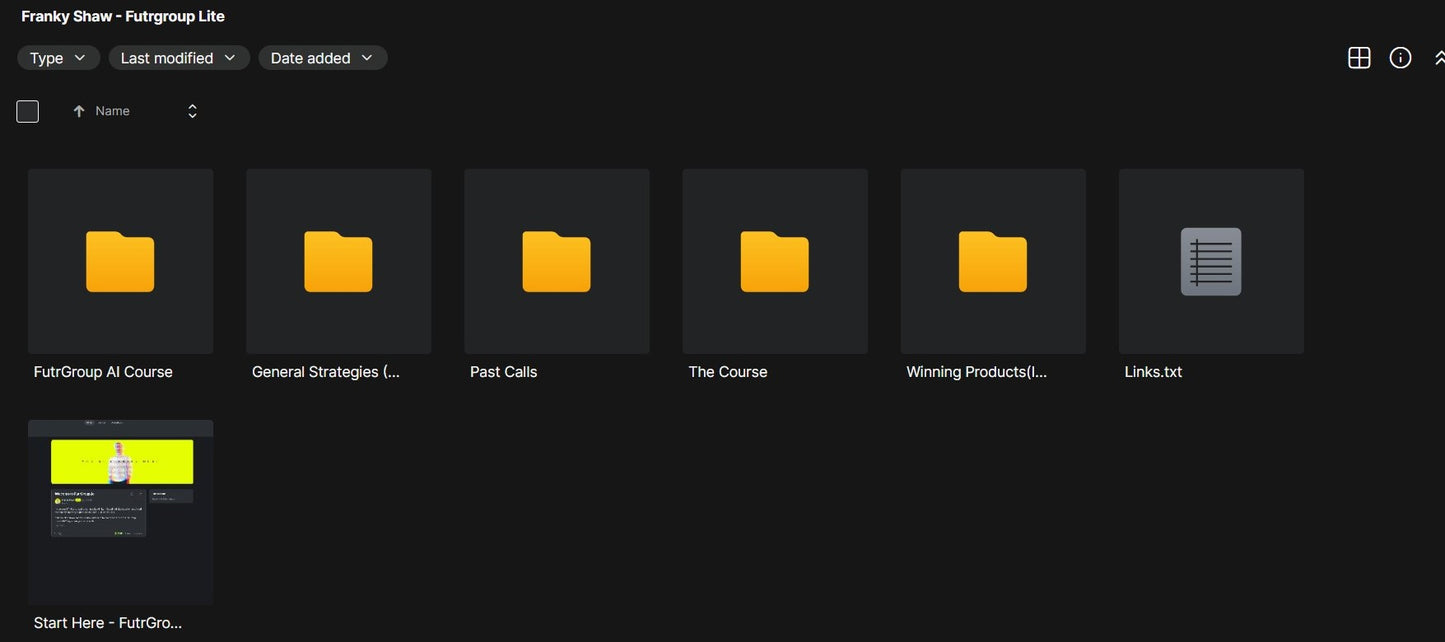Viewport: 1445px width, 642px height.
Task: Open the General Strategies folder icon
Action: point(338,262)
